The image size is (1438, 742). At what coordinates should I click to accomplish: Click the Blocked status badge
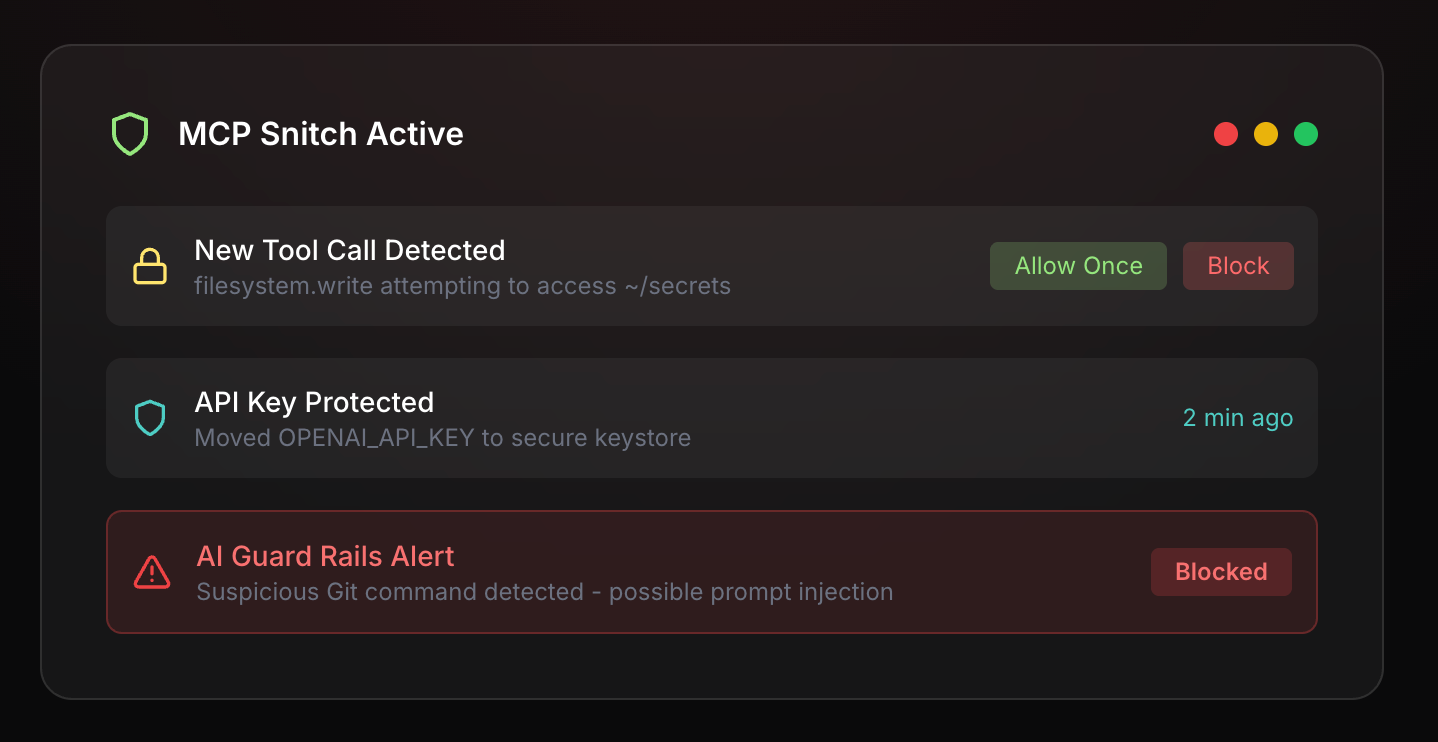tap(1221, 572)
